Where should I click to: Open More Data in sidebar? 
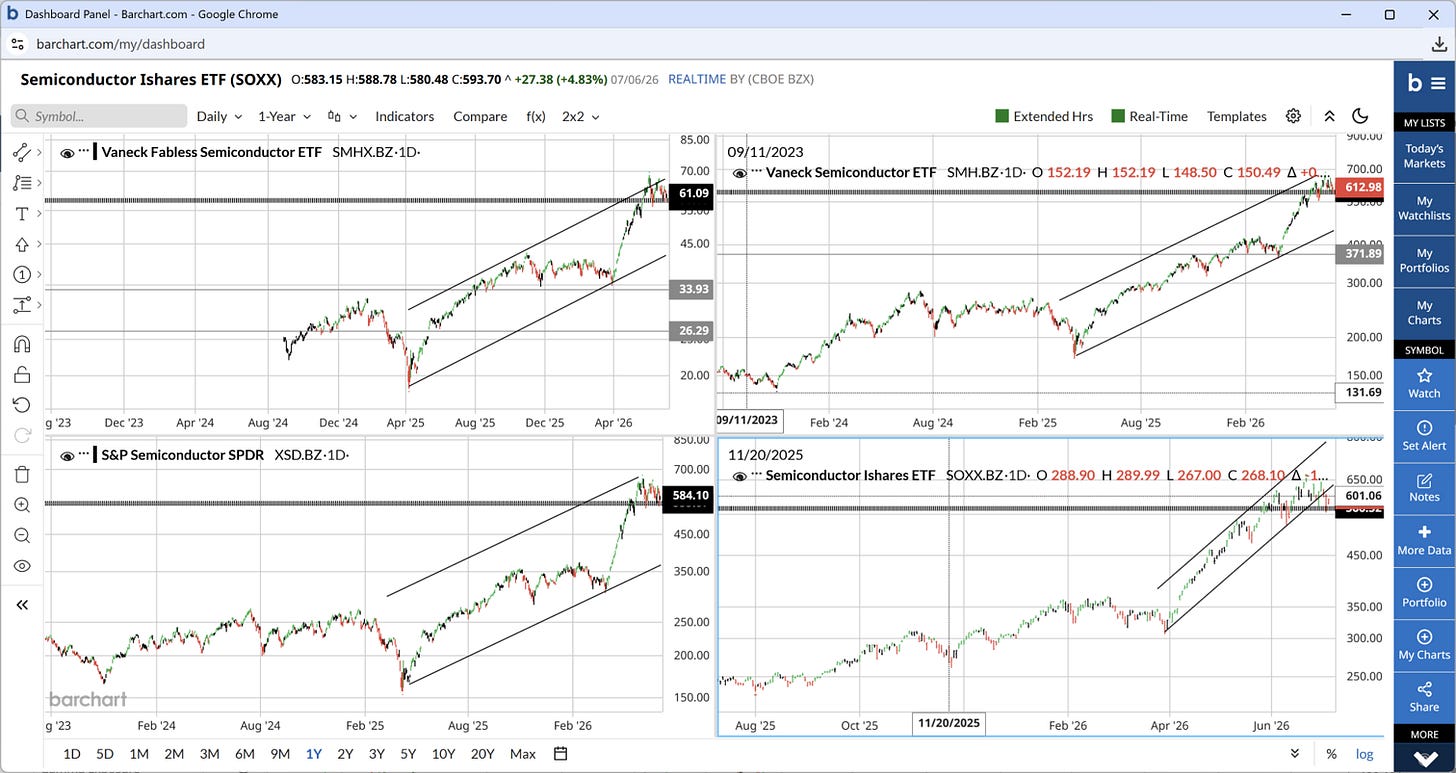pos(1424,540)
